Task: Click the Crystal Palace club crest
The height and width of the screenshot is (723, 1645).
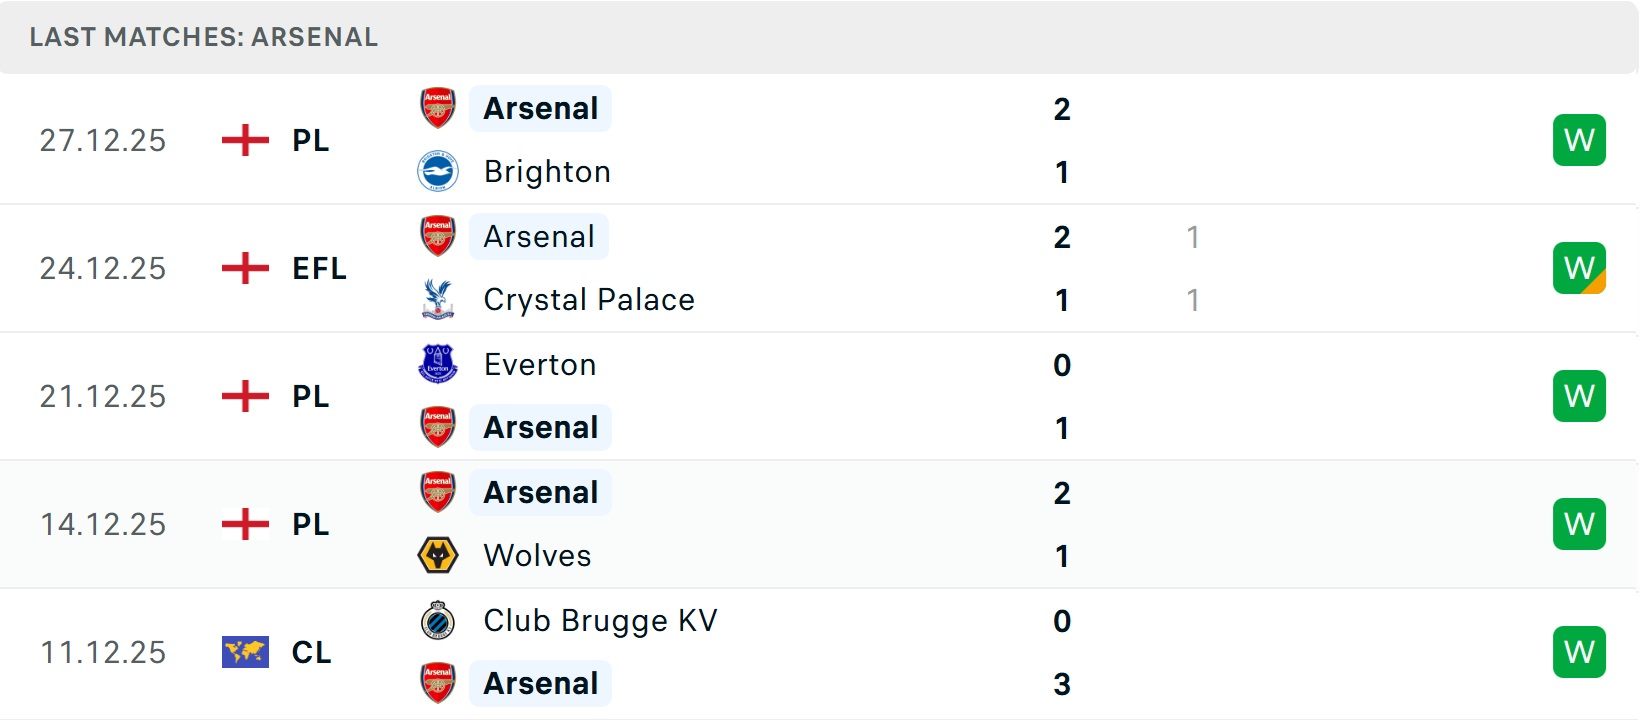Action: tap(437, 300)
